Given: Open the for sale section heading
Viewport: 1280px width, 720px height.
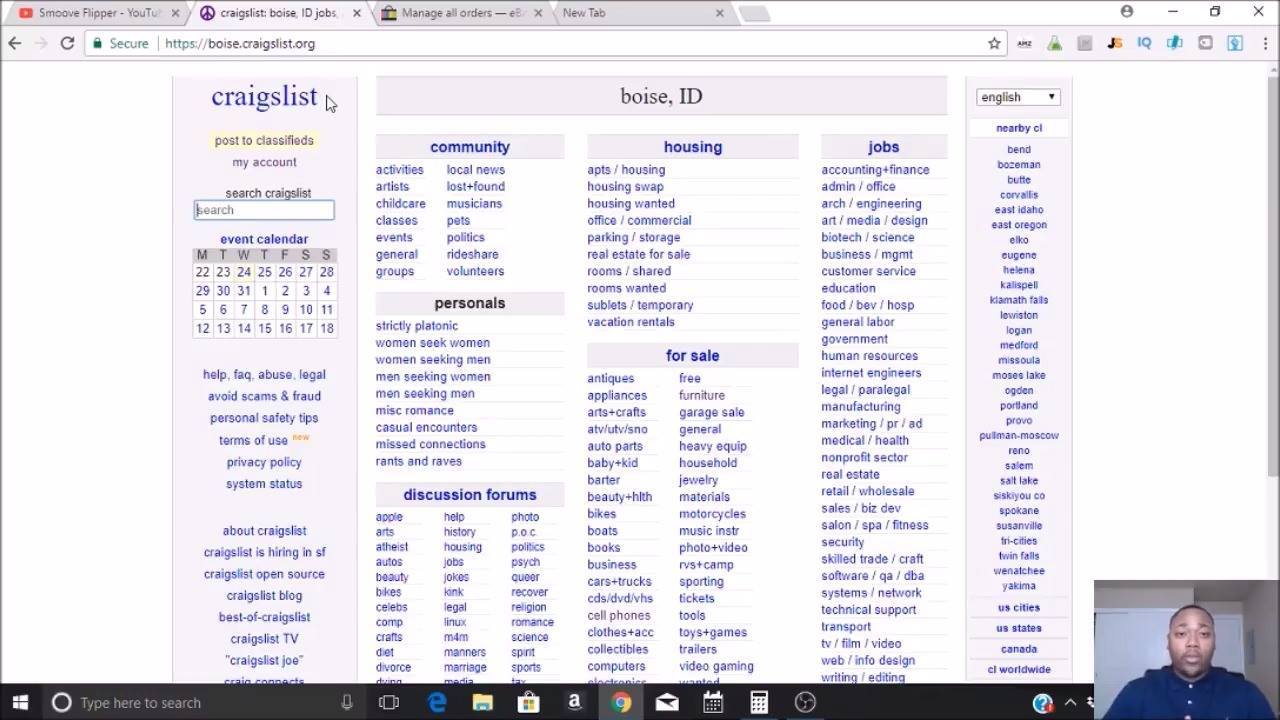Looking at the screenshot, I should pos(693,356).
